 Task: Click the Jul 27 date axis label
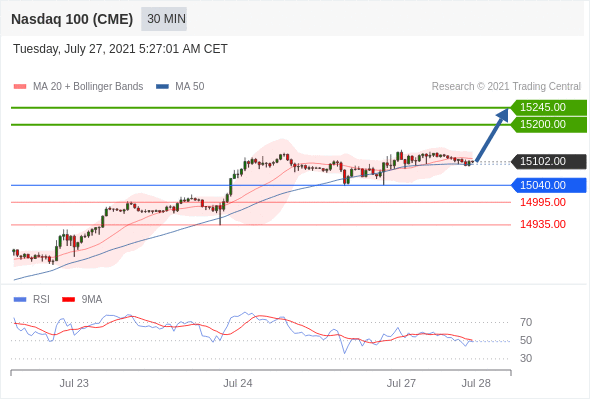click(x=401, y=383)
